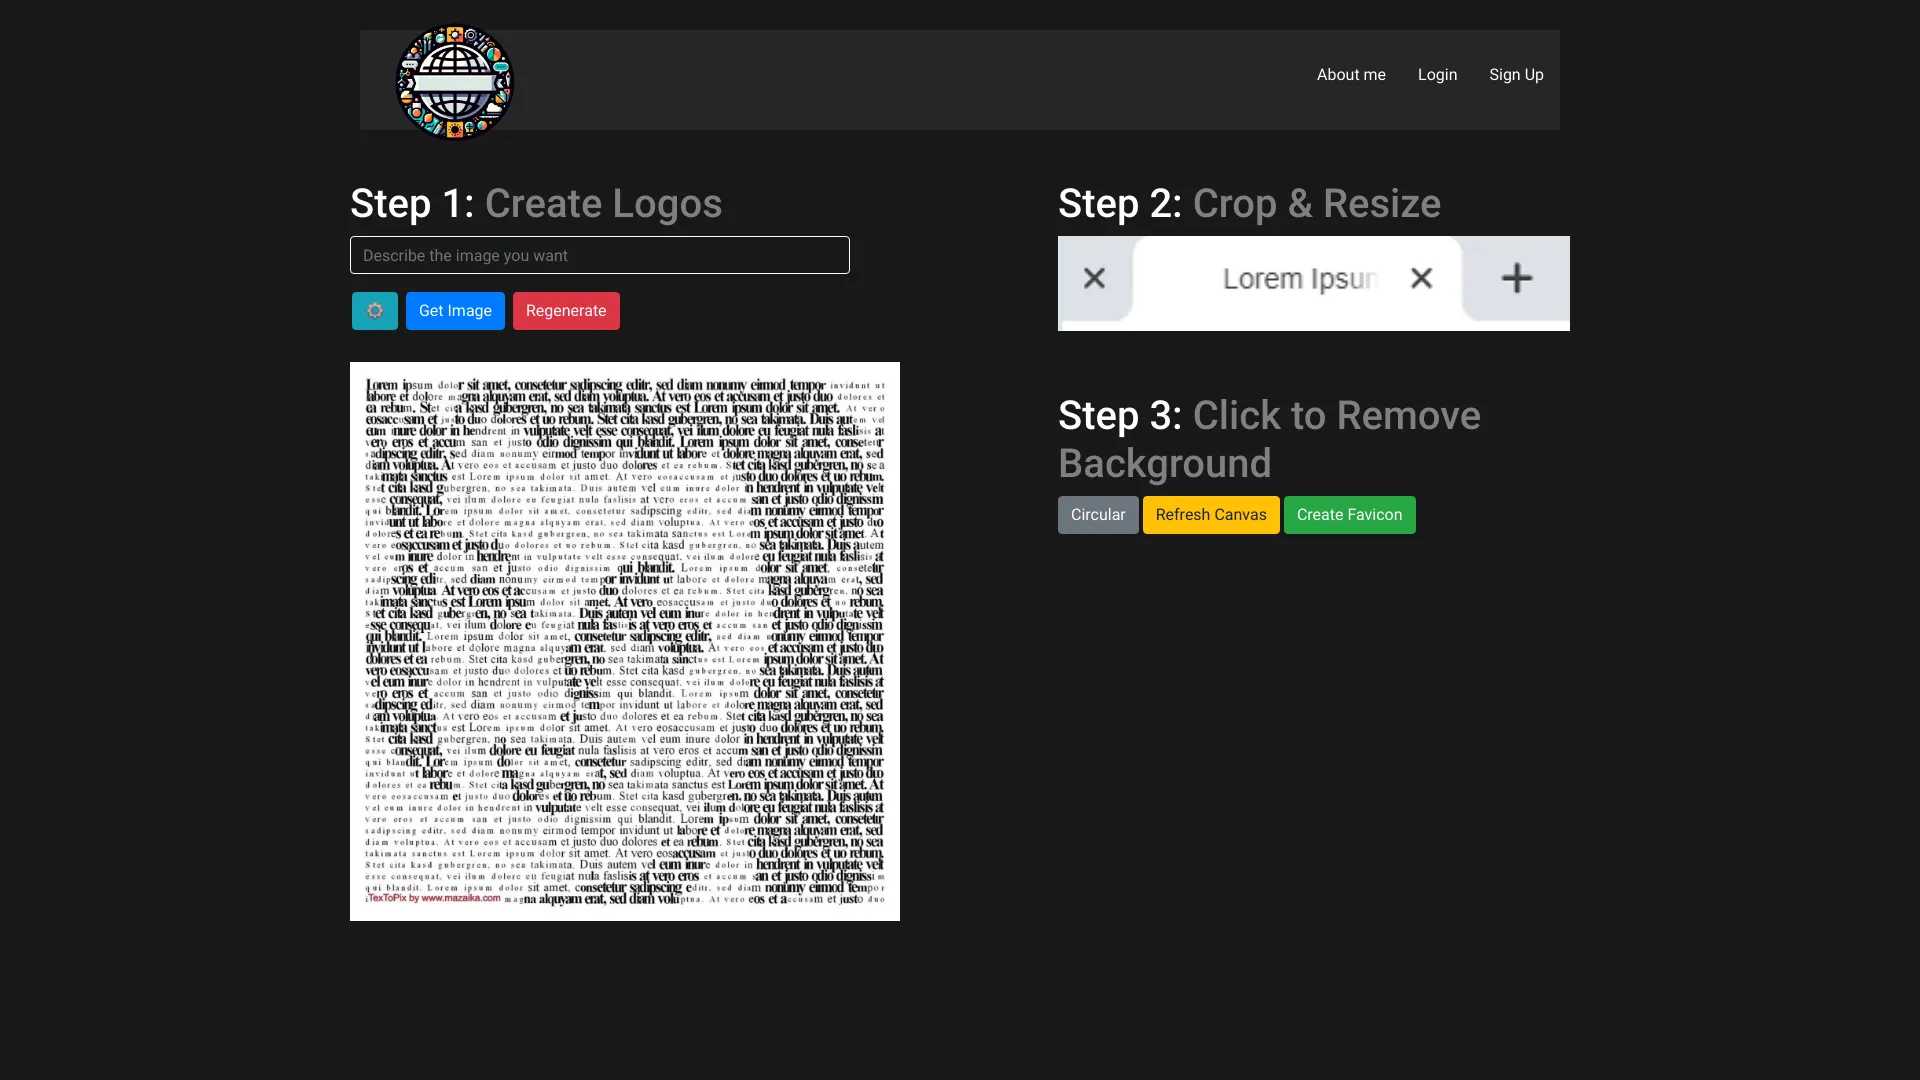Toggle Refresh Canvas button state
The image size is (1920, 1080).
tap(1211, 514)
